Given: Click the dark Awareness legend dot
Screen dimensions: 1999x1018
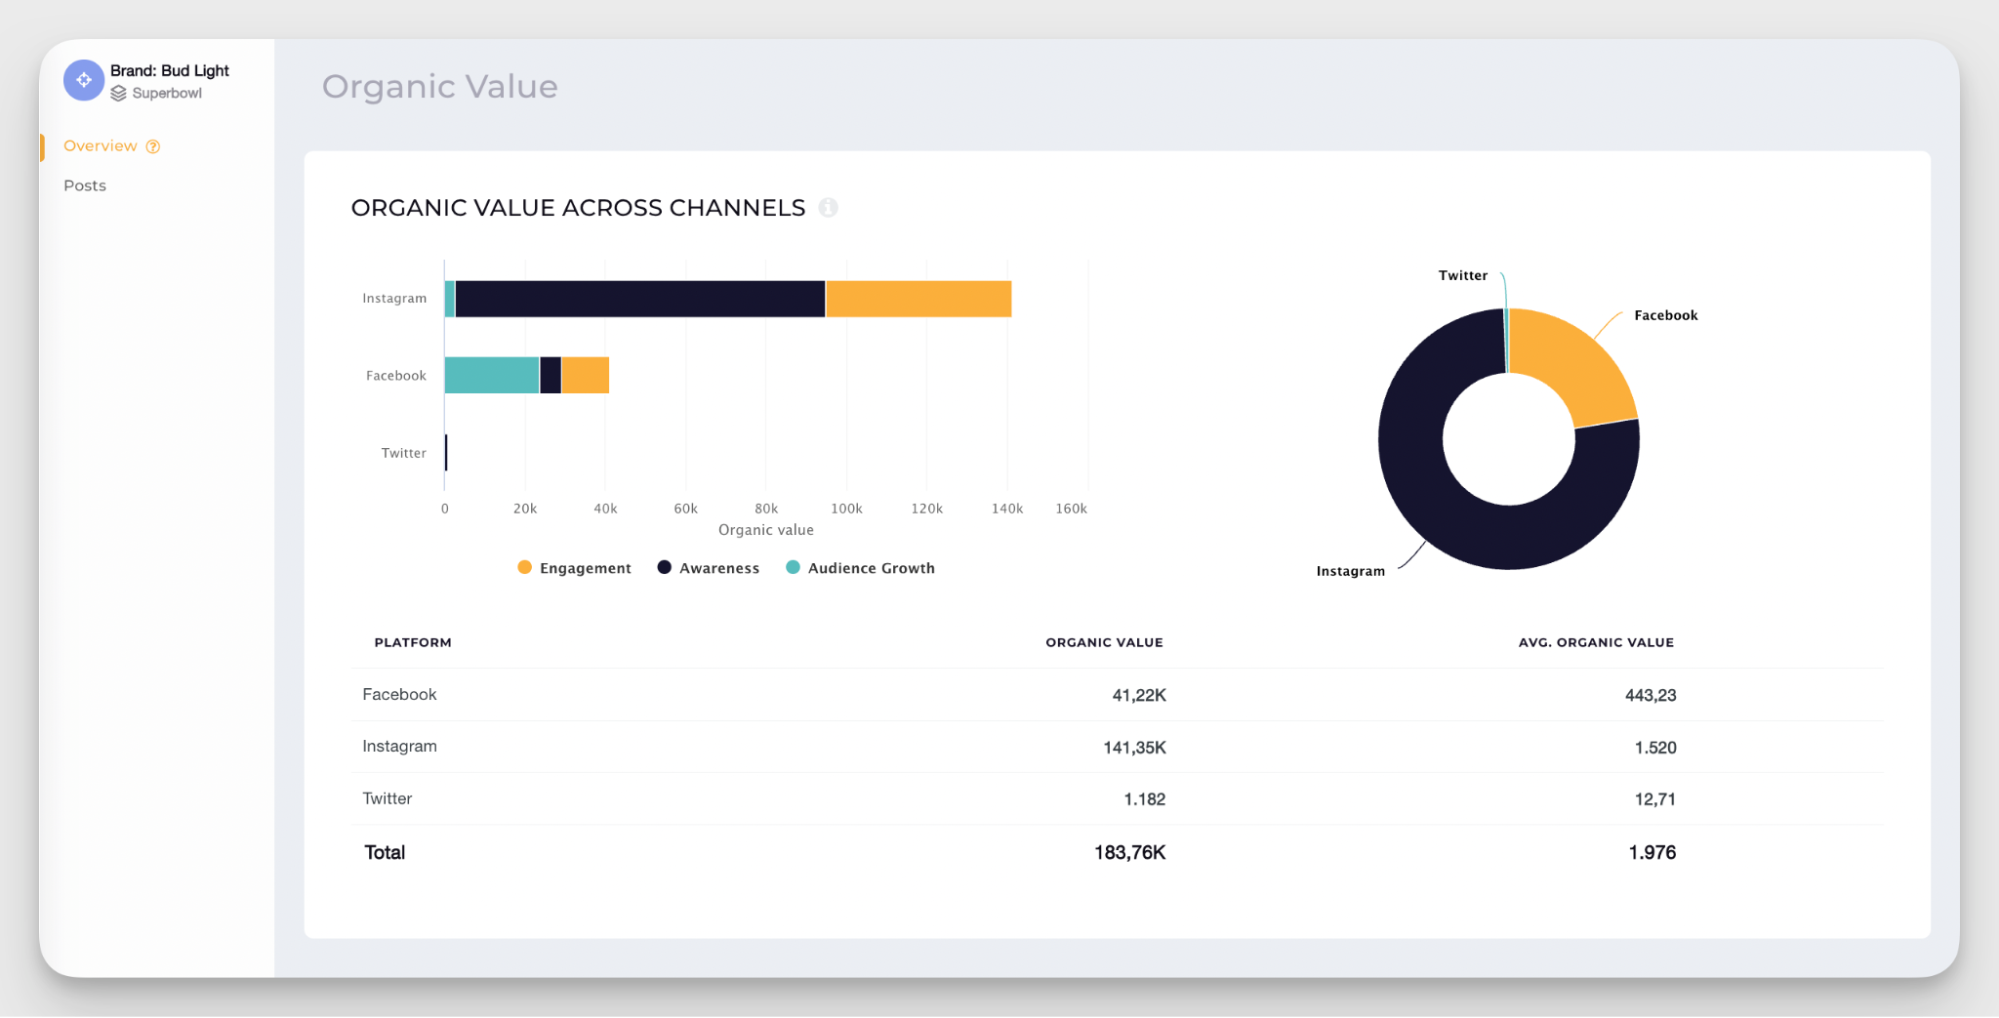Looking at the screenshot, I should coord(663,567).
